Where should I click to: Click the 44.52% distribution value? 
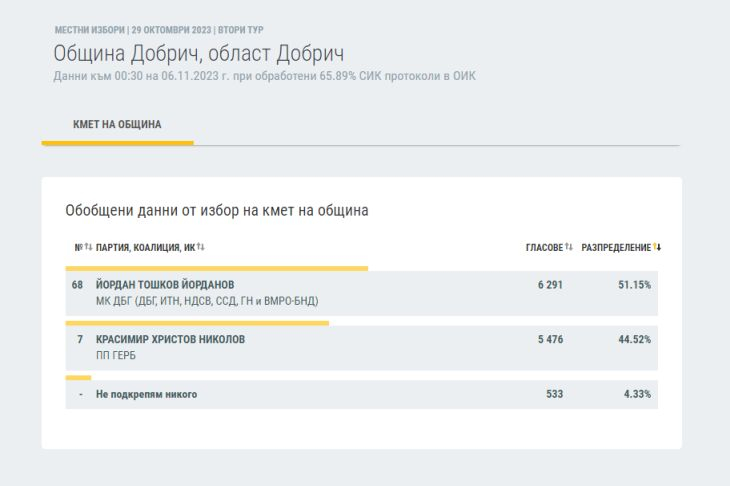(x=634, y=339)
